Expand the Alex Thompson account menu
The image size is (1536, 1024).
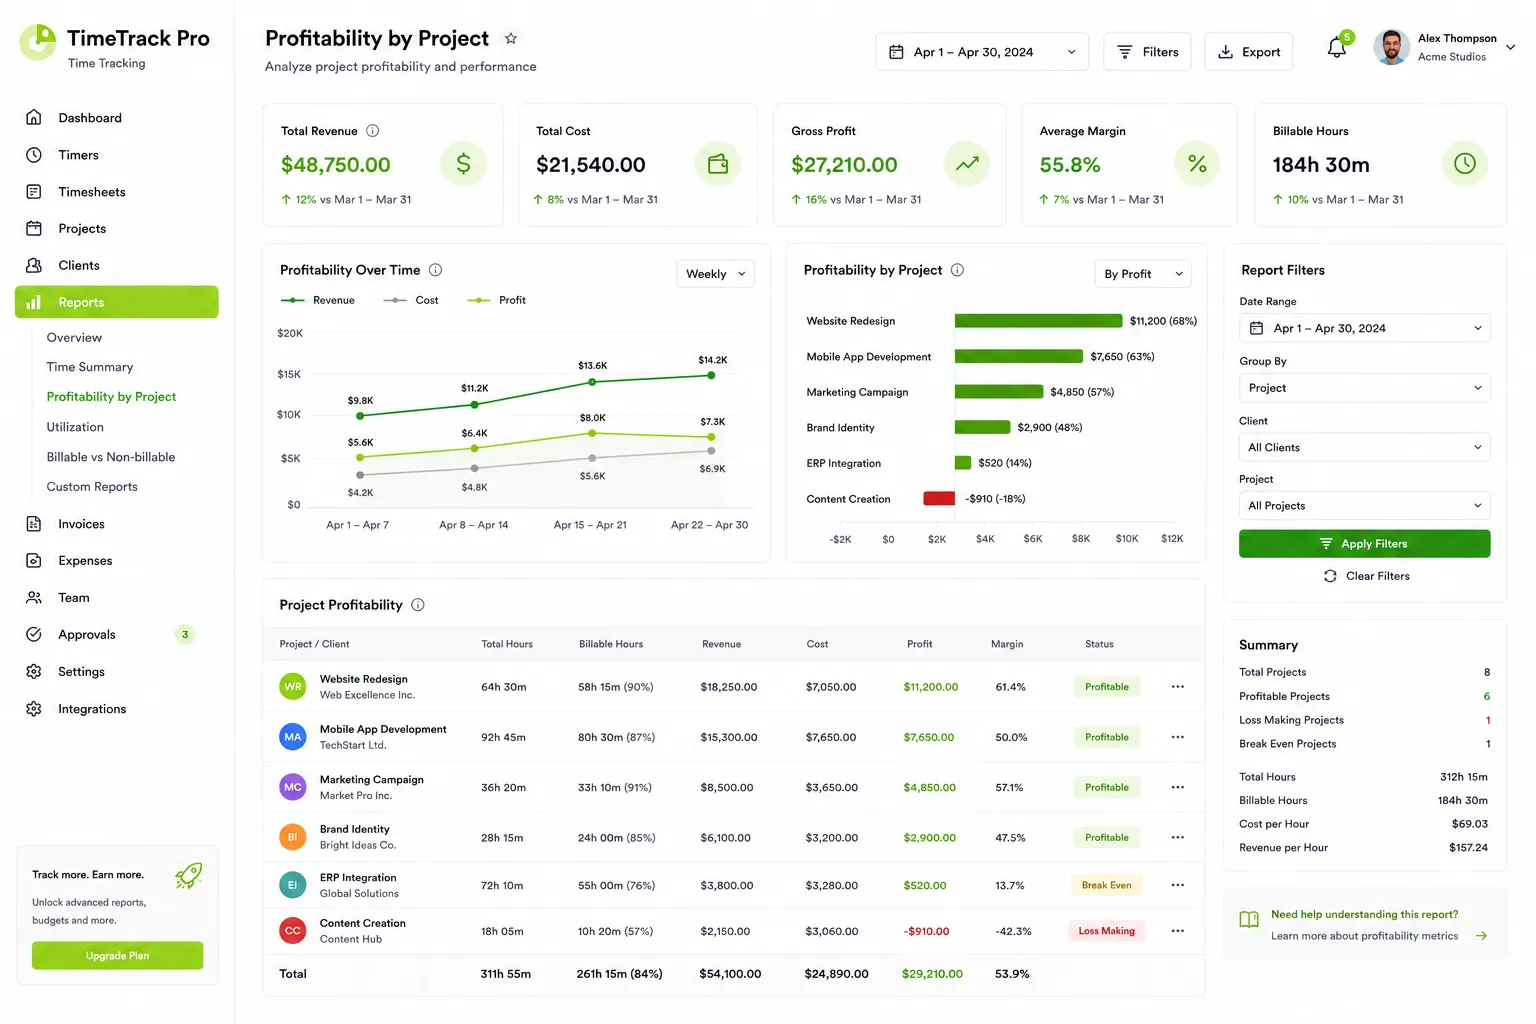click(x=1510, y=47)
